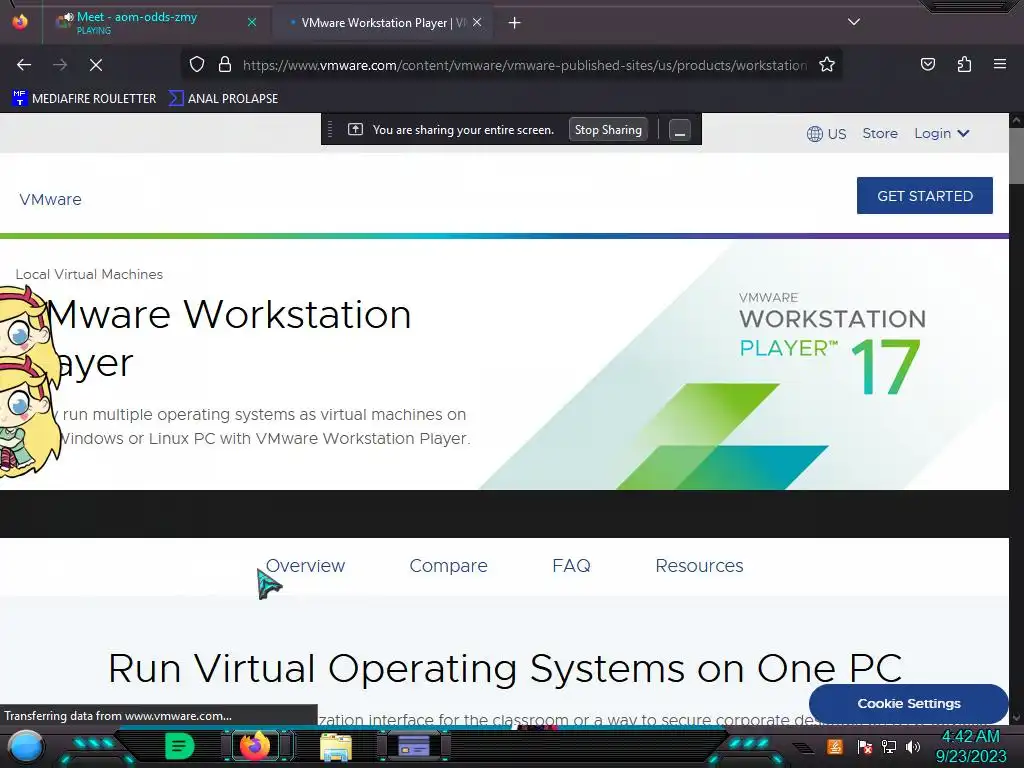Click the Firefox taskbar icon
Screen dimensions: 1024x768
coord(255,745)
